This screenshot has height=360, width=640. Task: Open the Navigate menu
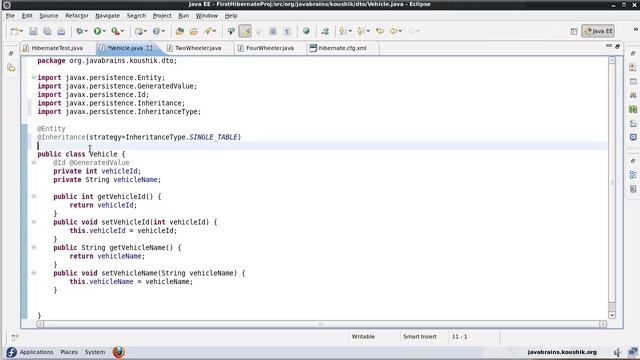[x=107, y=16]
